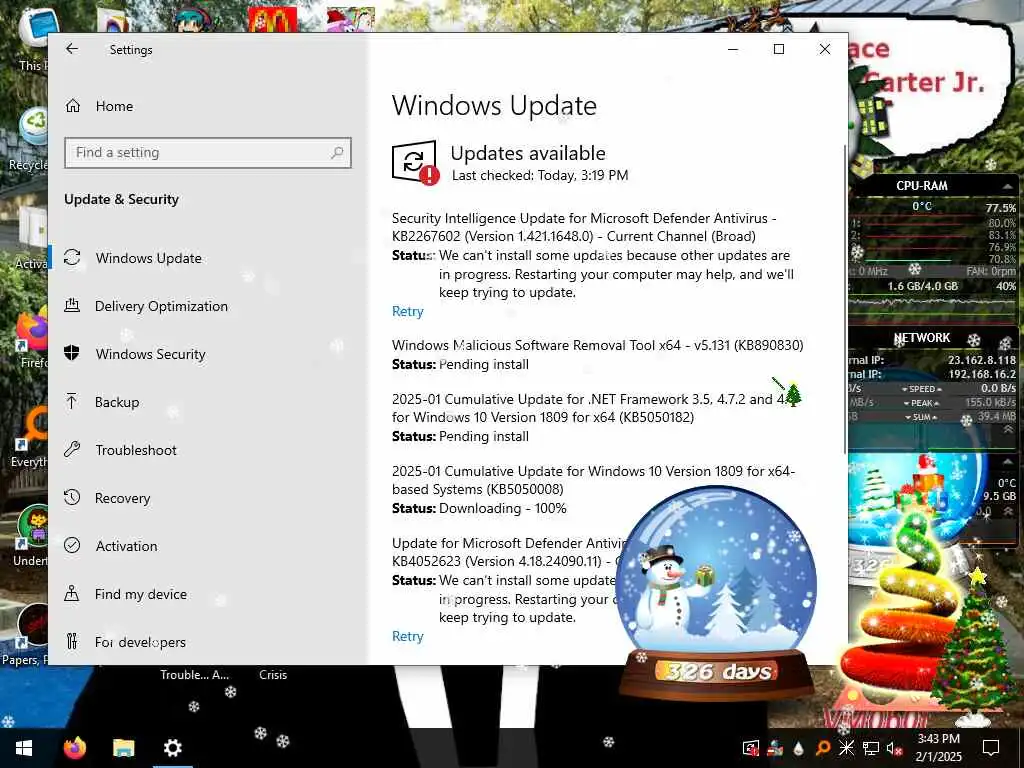Click the external IP 23.162.8.118 value
The width and height of the screenshot is (1024, 768).
pyautogui.click(x=982, y=360)
